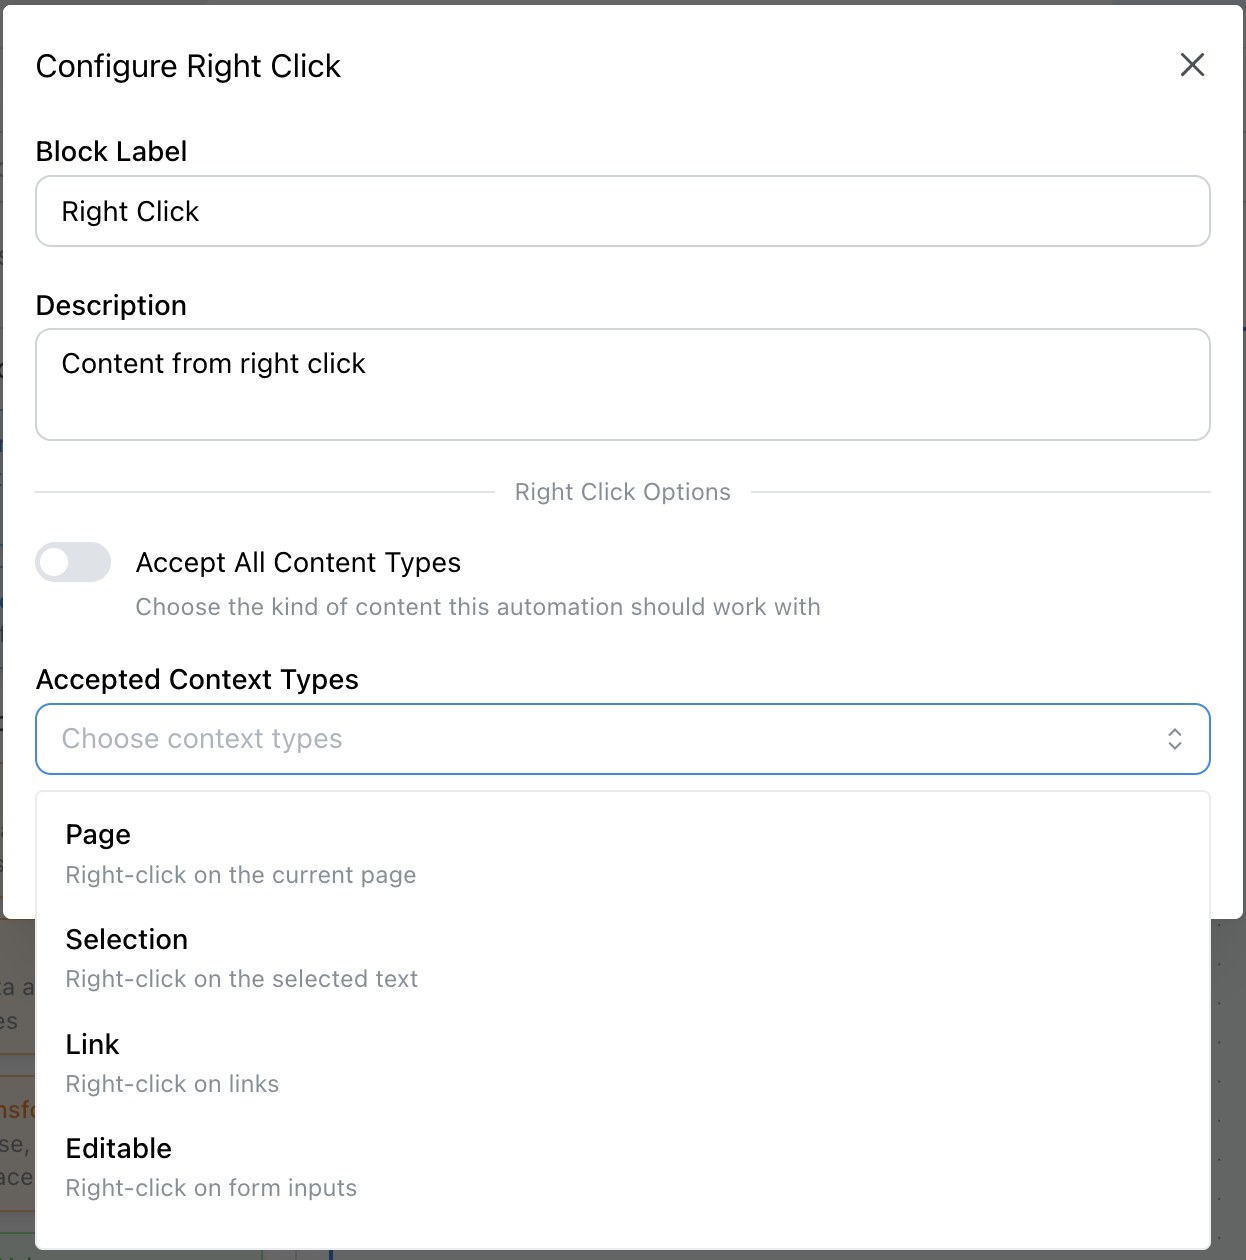Click the Accept All Content Types label
Screen dimensions: 1246x1260
(298, 563)
